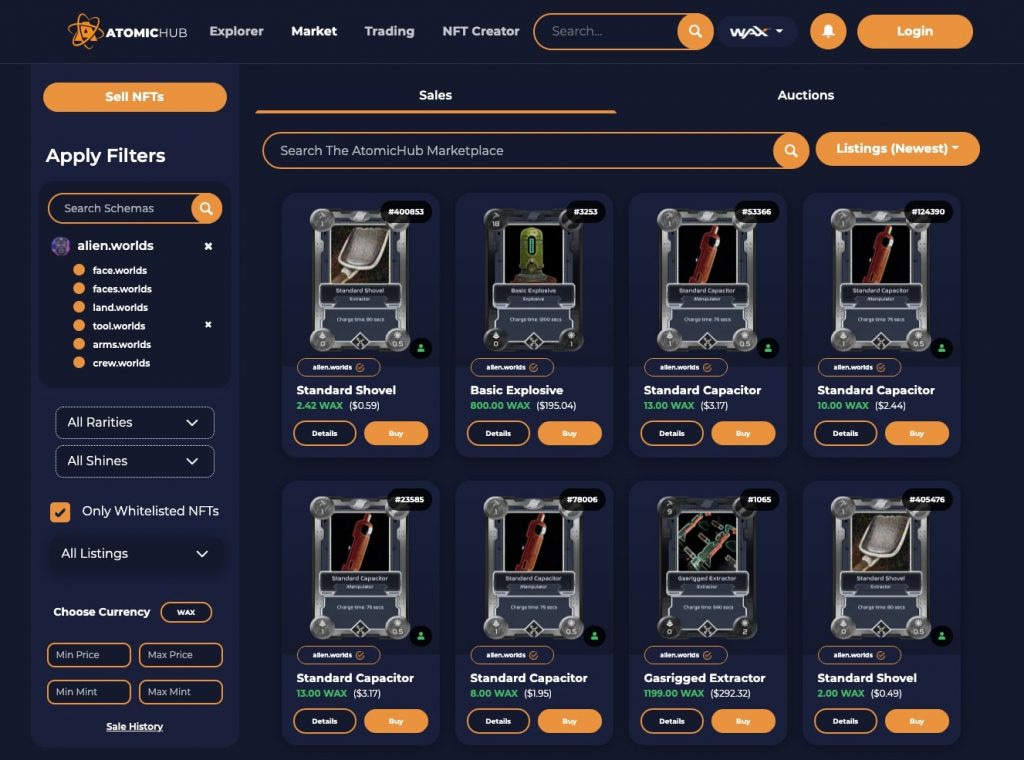Click the marketplace search magnifier button

[790, 151]
